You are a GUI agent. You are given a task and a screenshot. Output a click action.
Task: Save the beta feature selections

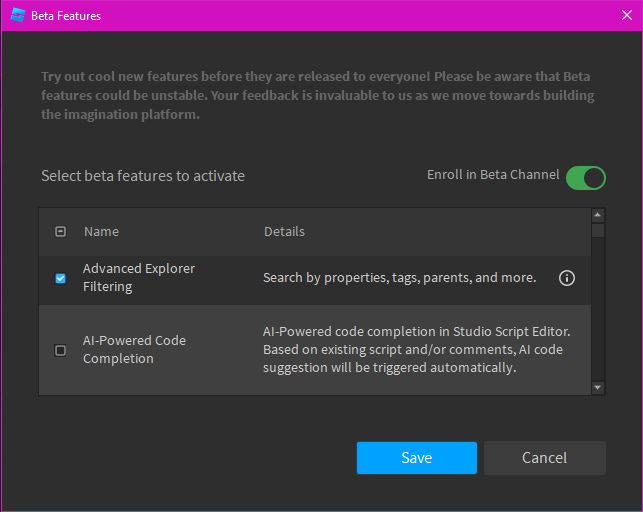(x=416, y=458)
